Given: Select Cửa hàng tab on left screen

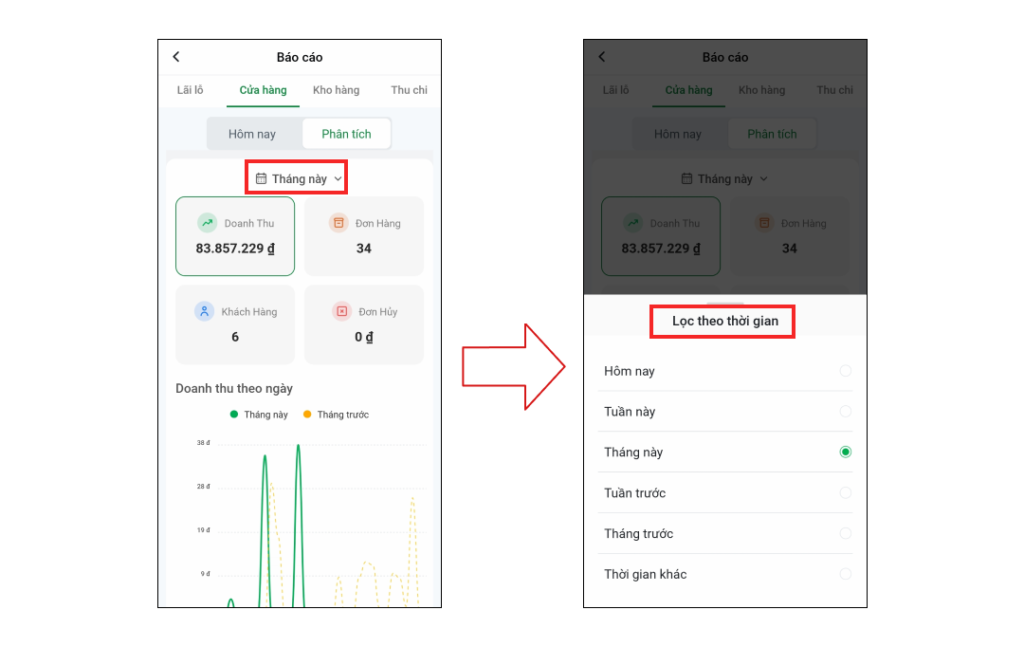Looking at the screenshot, I should (263, 90).
